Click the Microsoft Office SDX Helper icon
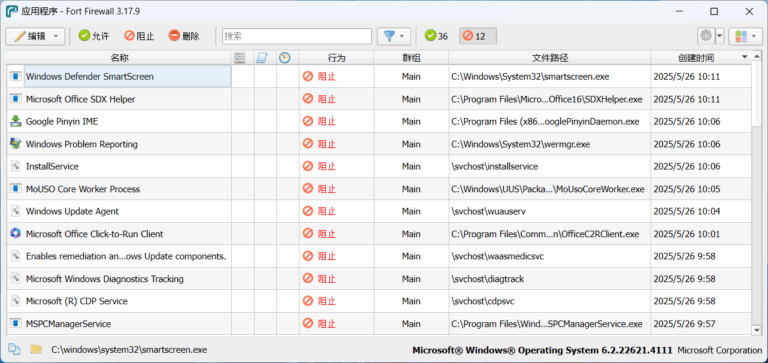This screenshot has height=363, width=768. (x=16, y=99)
